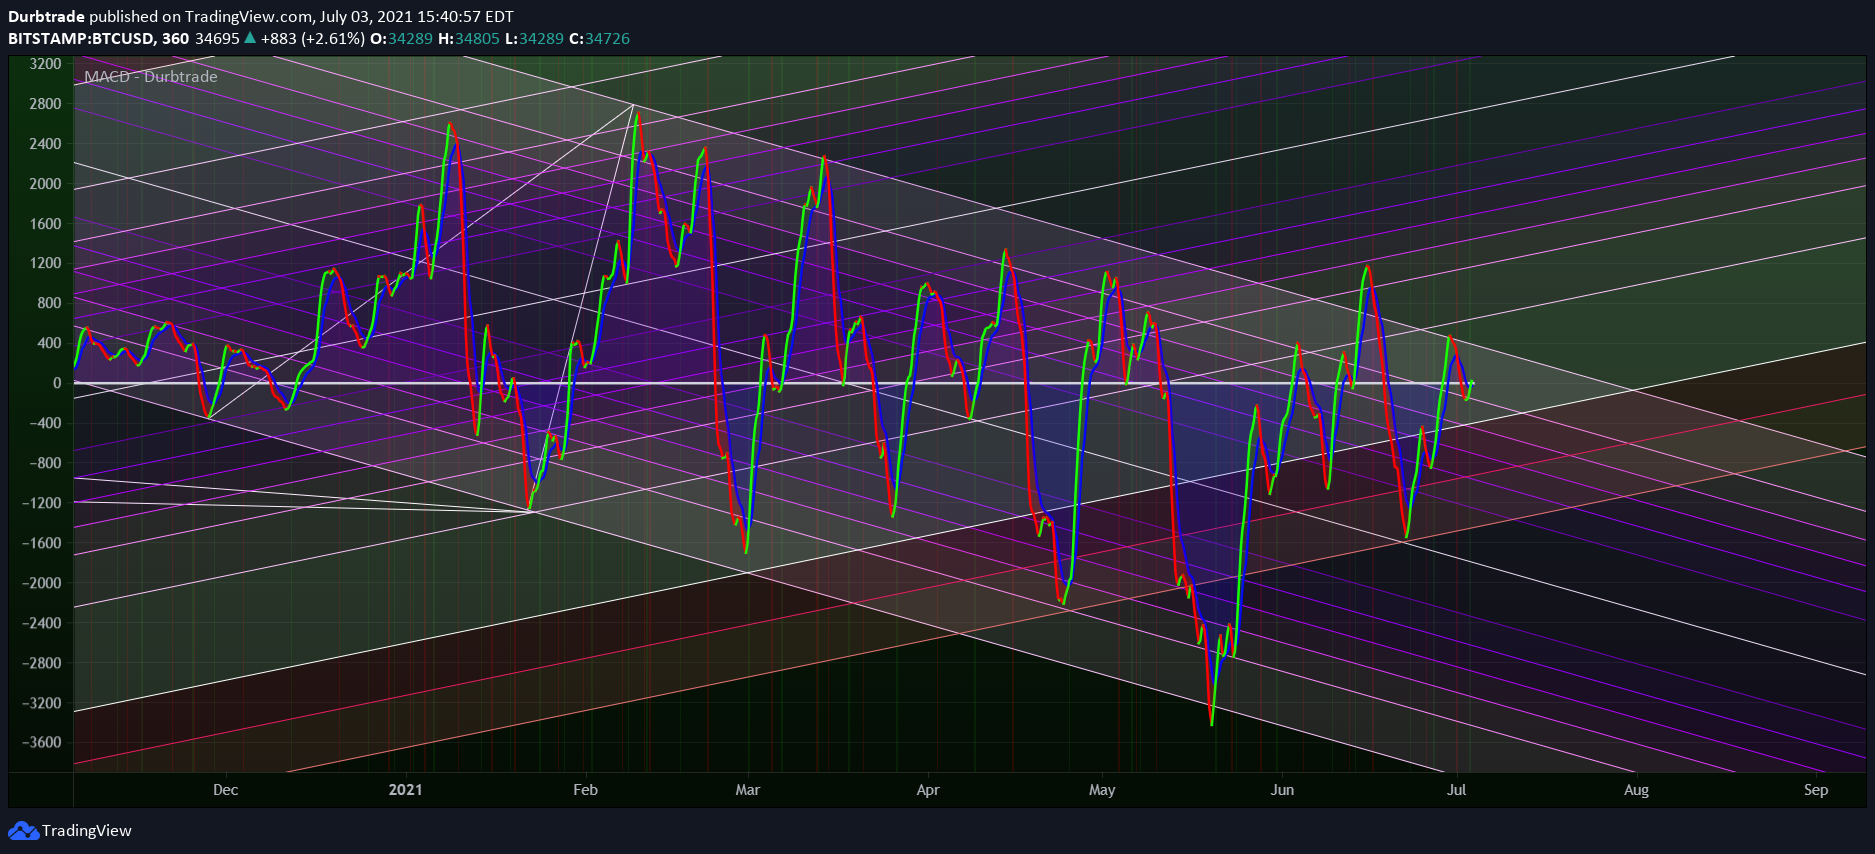Image resolution: width=1875 pixels, height=854 pixels.
Task: Click the Jul time axis label
Action: coord(1457,790)
